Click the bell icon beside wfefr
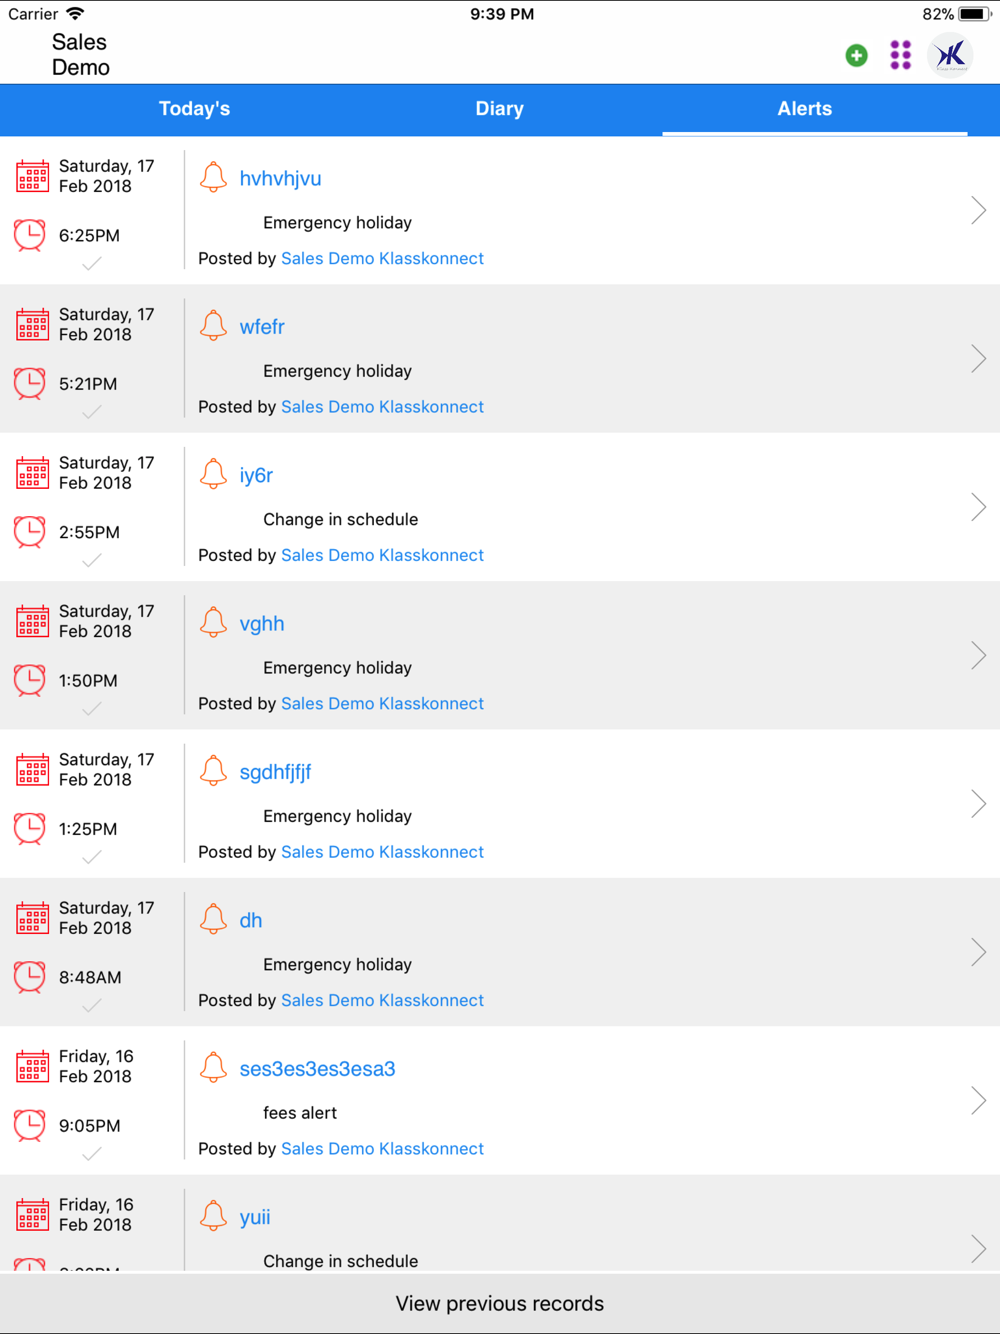Screen dimensions: 1000x1334 pyautogui.click(x=213, y=325)
